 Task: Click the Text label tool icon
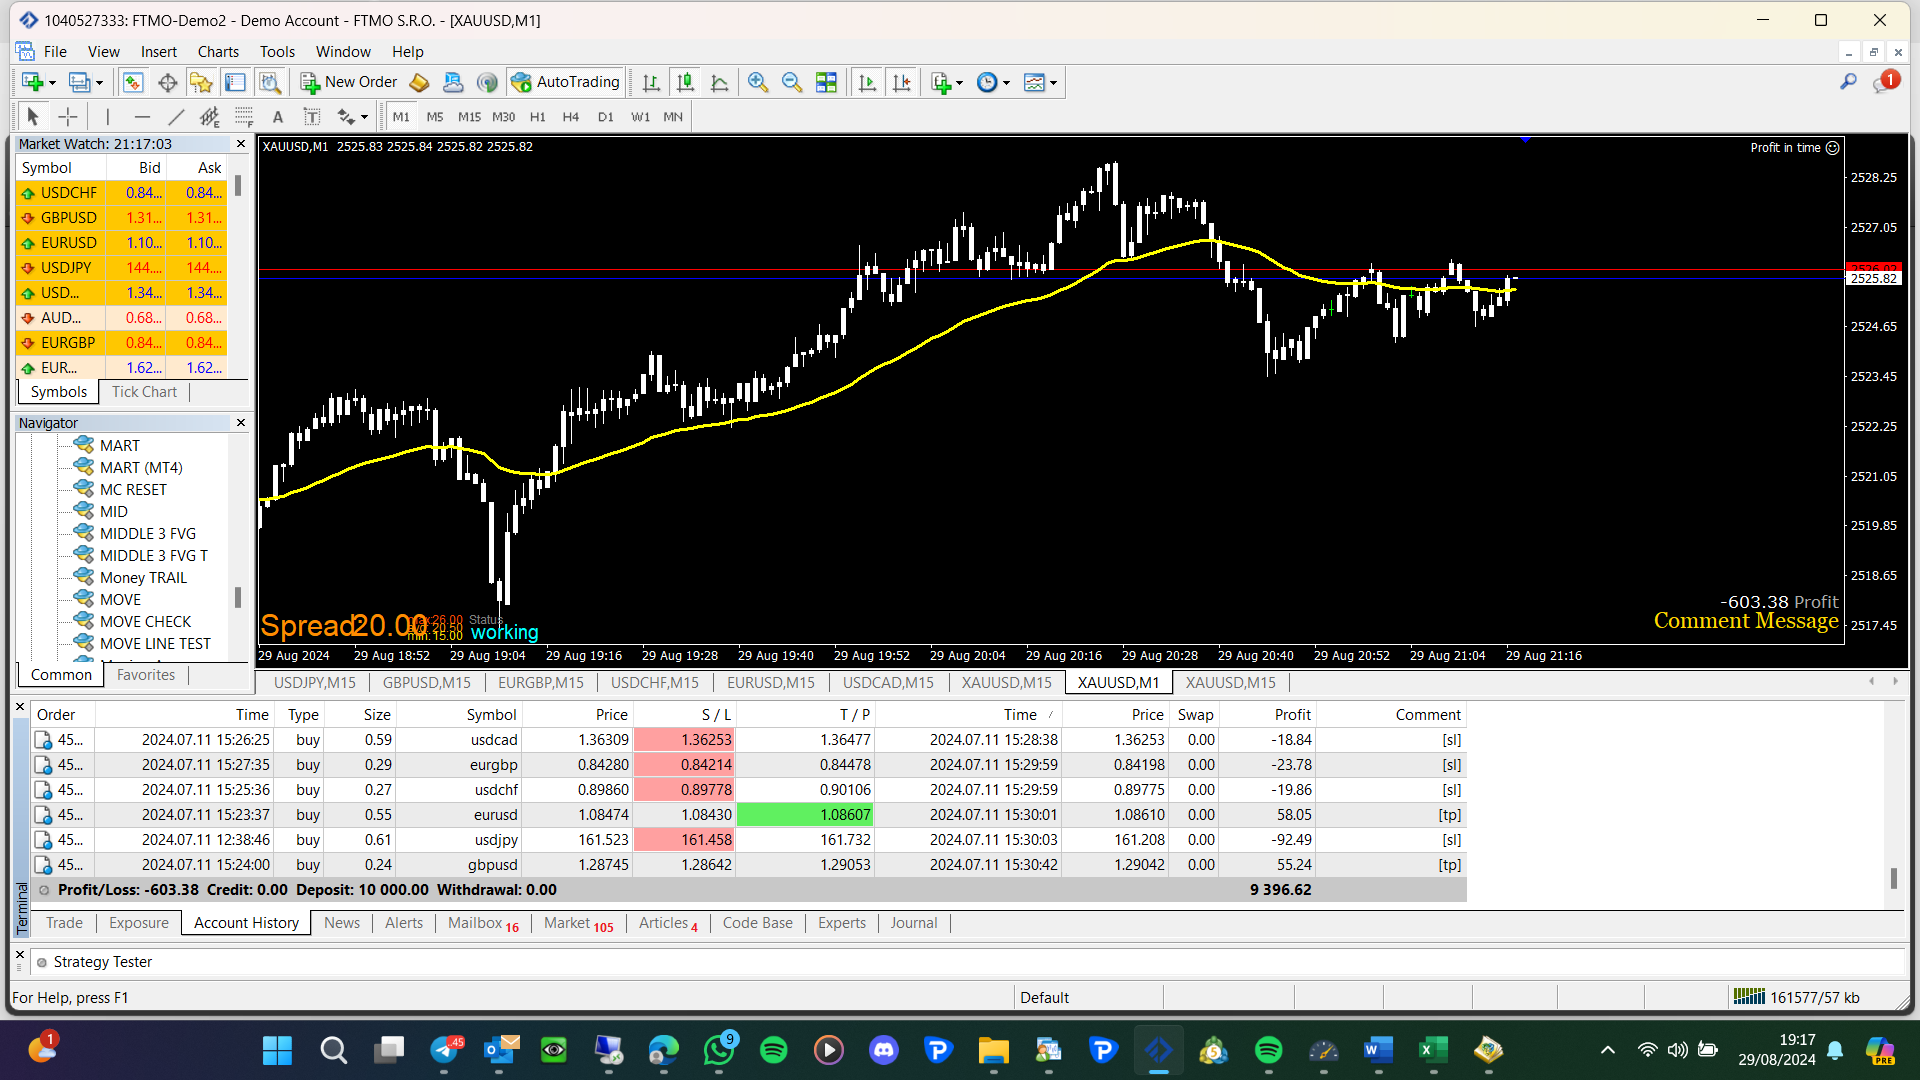coord(312,117)
